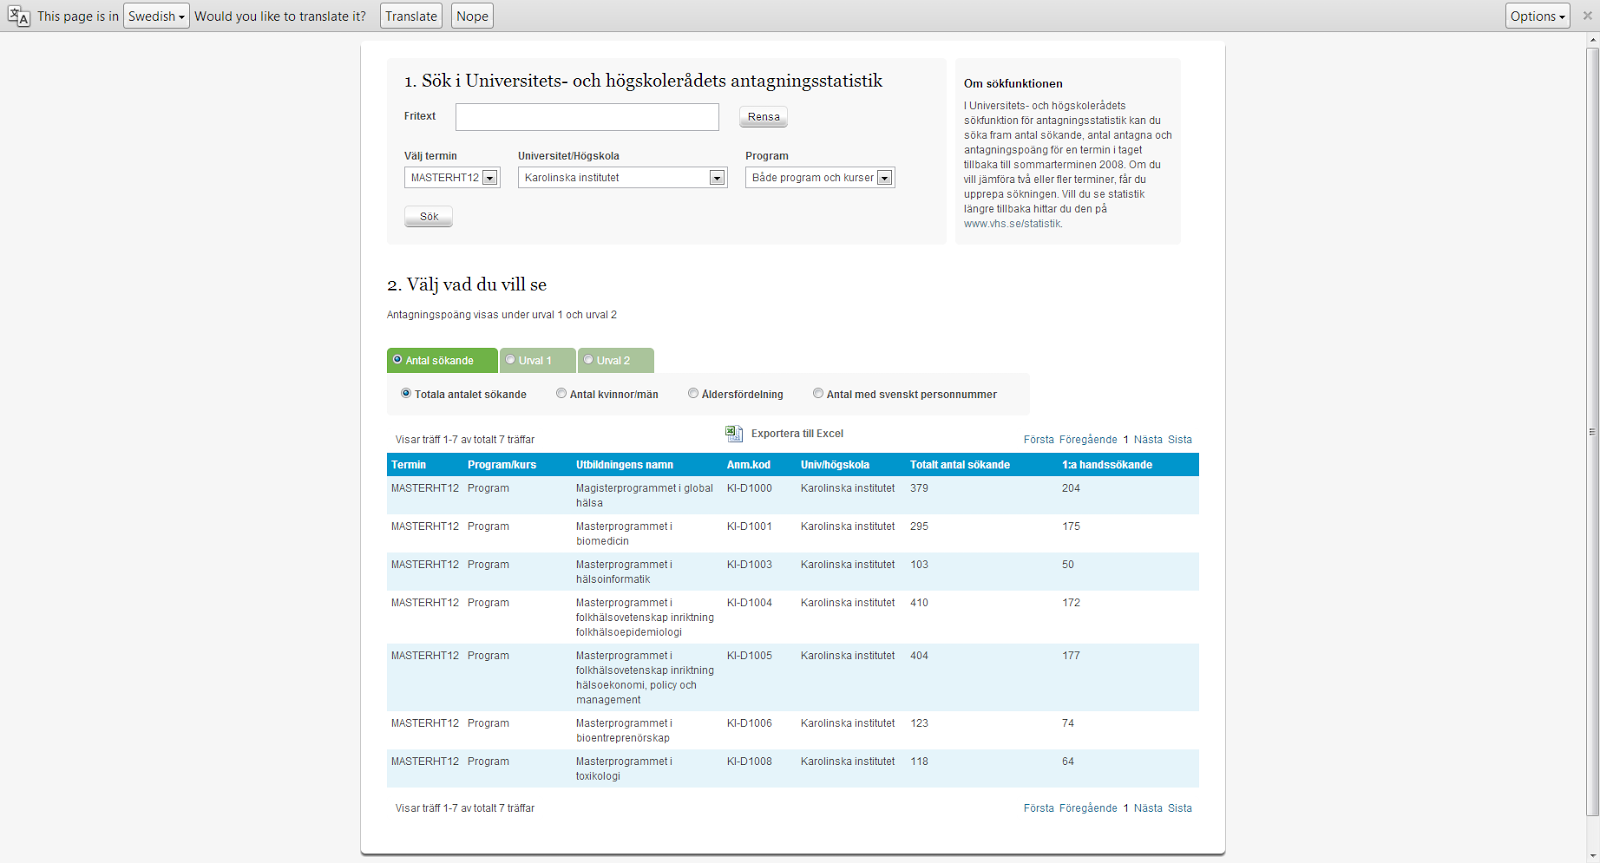Open the Options menu in the translation bar
The image size is (1600, 863).
click(x=1537, y=16)
